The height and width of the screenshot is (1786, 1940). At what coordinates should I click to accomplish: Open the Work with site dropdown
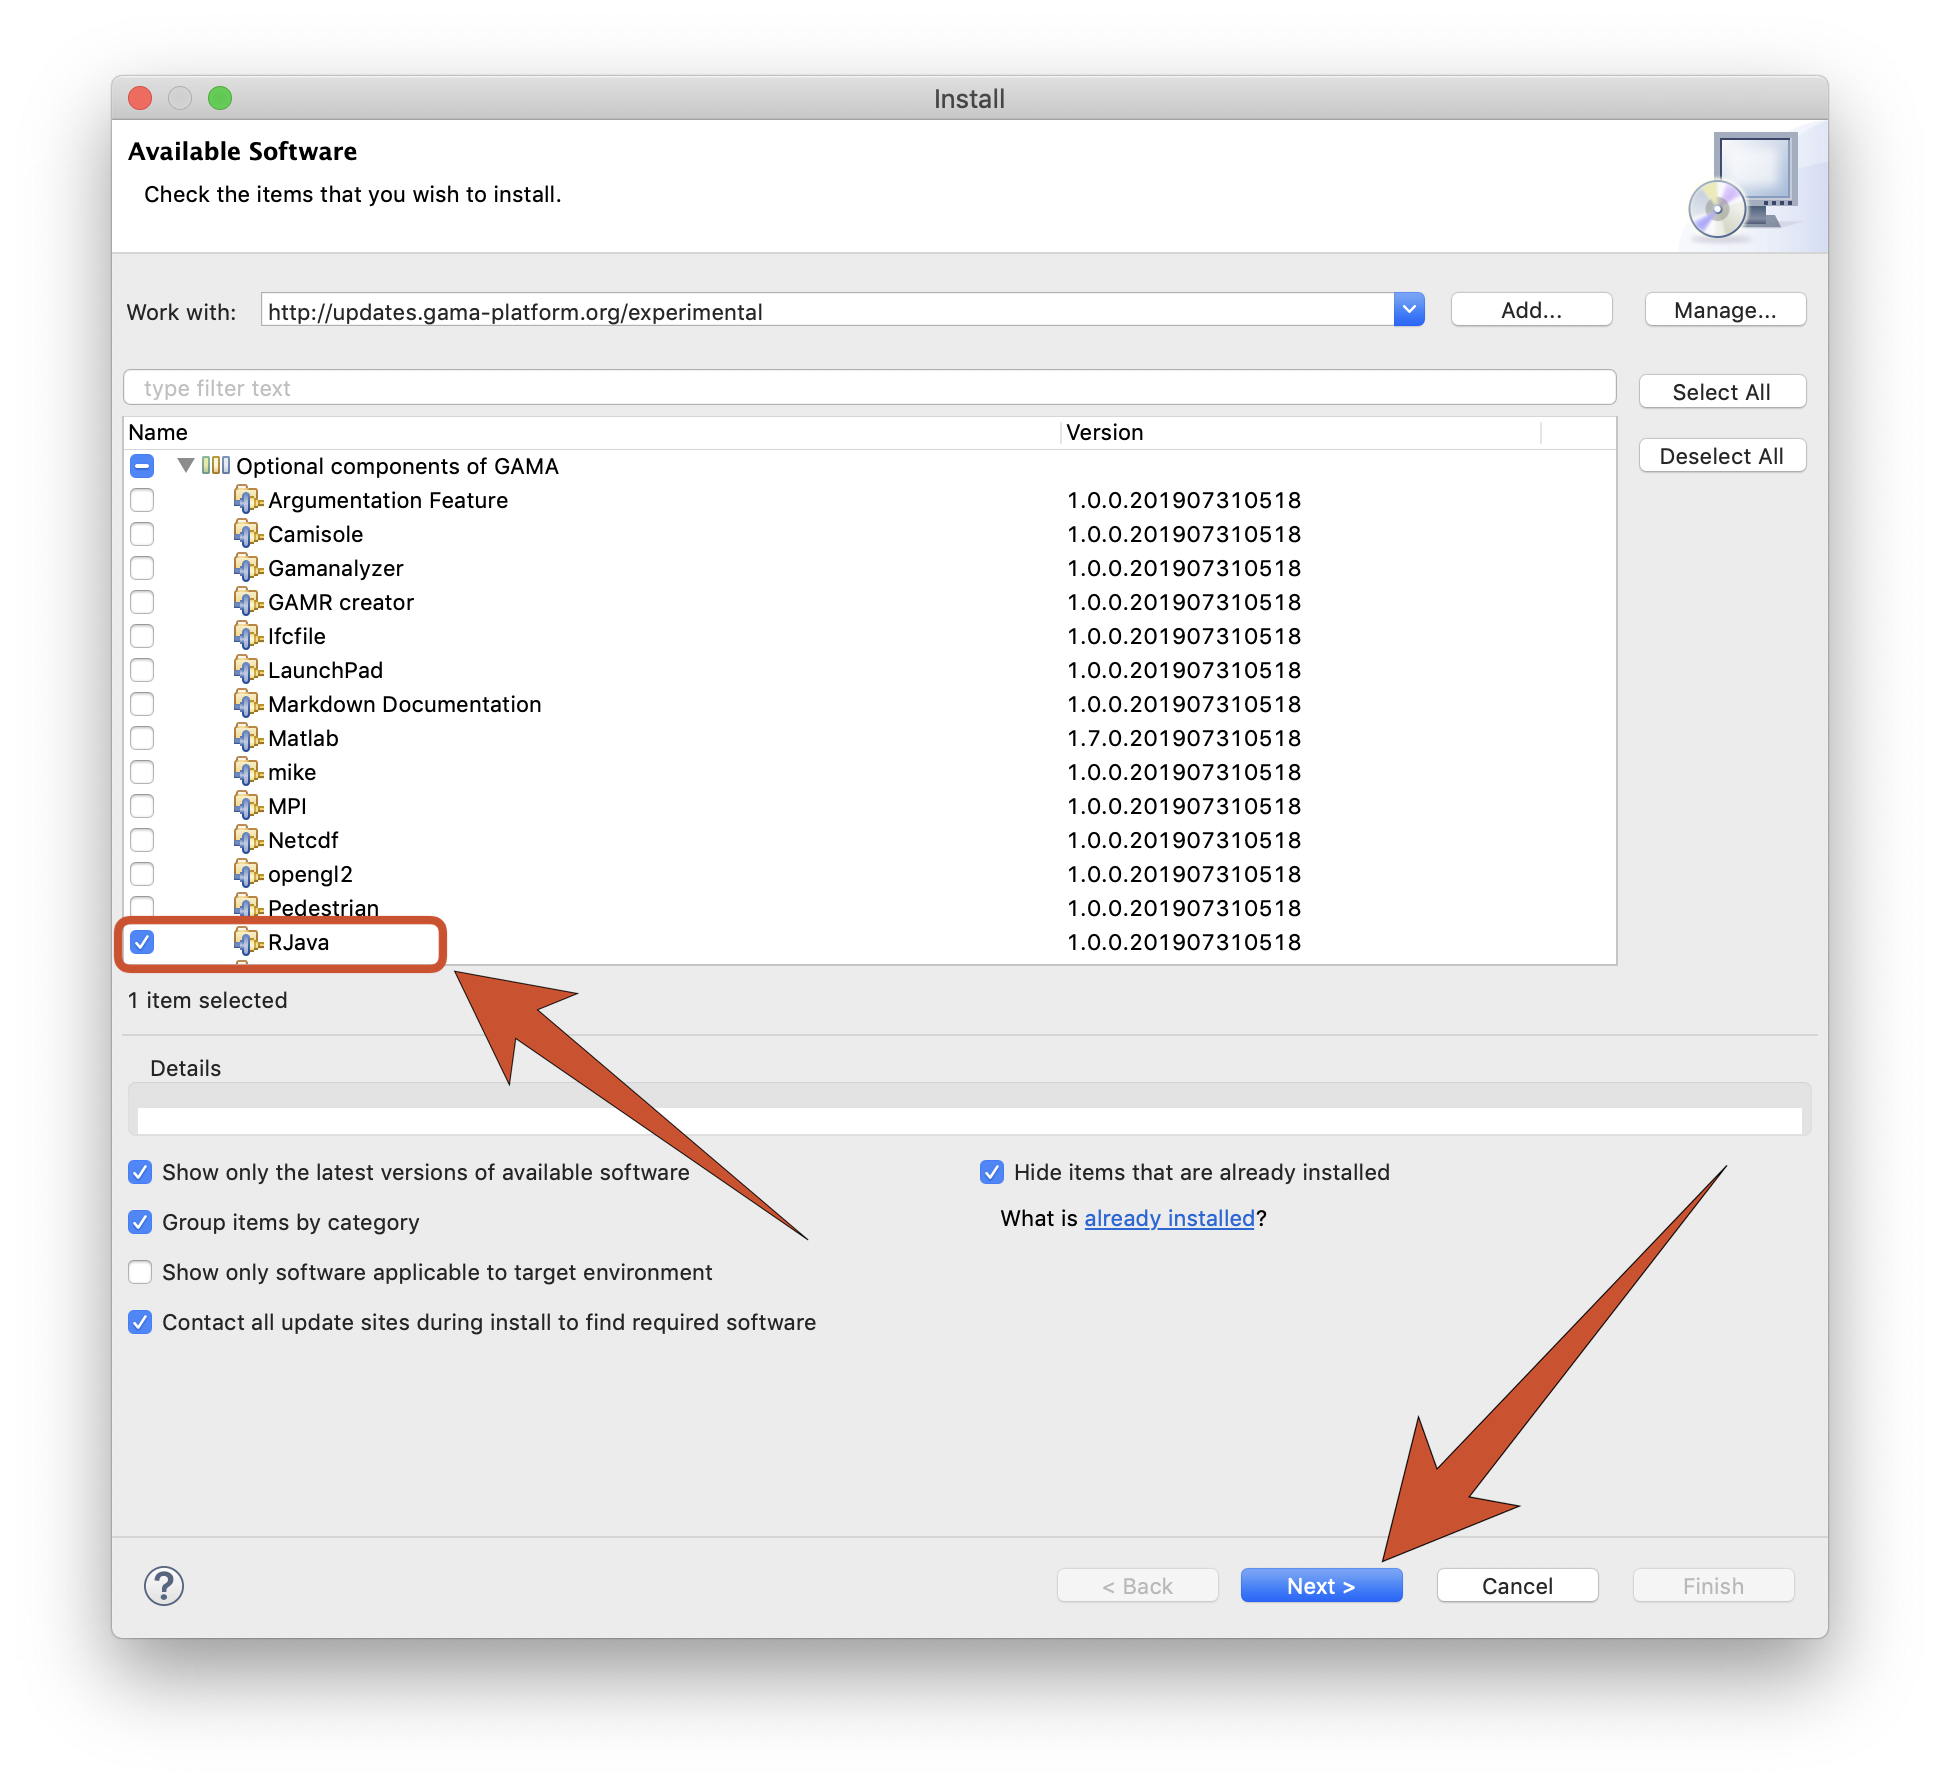pyautogui.click(x=1409, y=310)
